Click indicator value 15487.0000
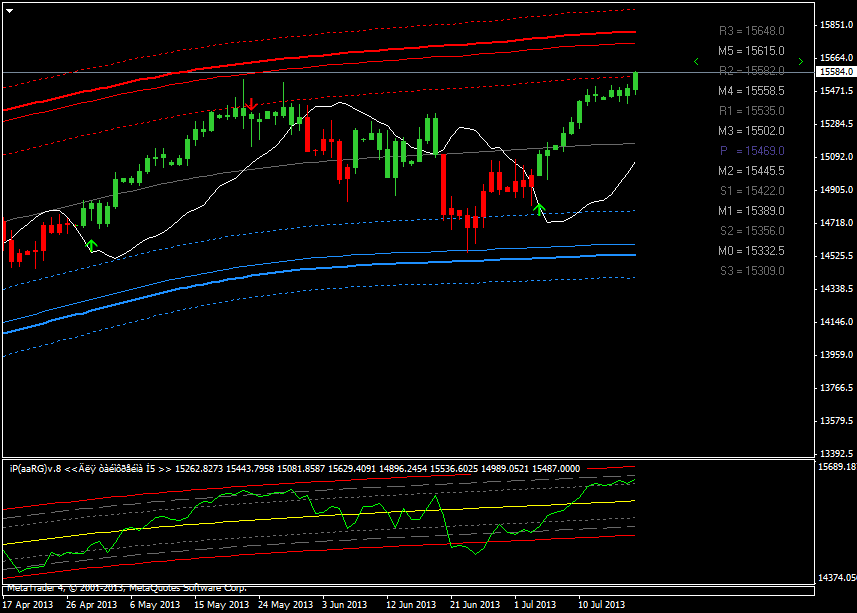The image size is (857, 613). click(x=556, y=469)
